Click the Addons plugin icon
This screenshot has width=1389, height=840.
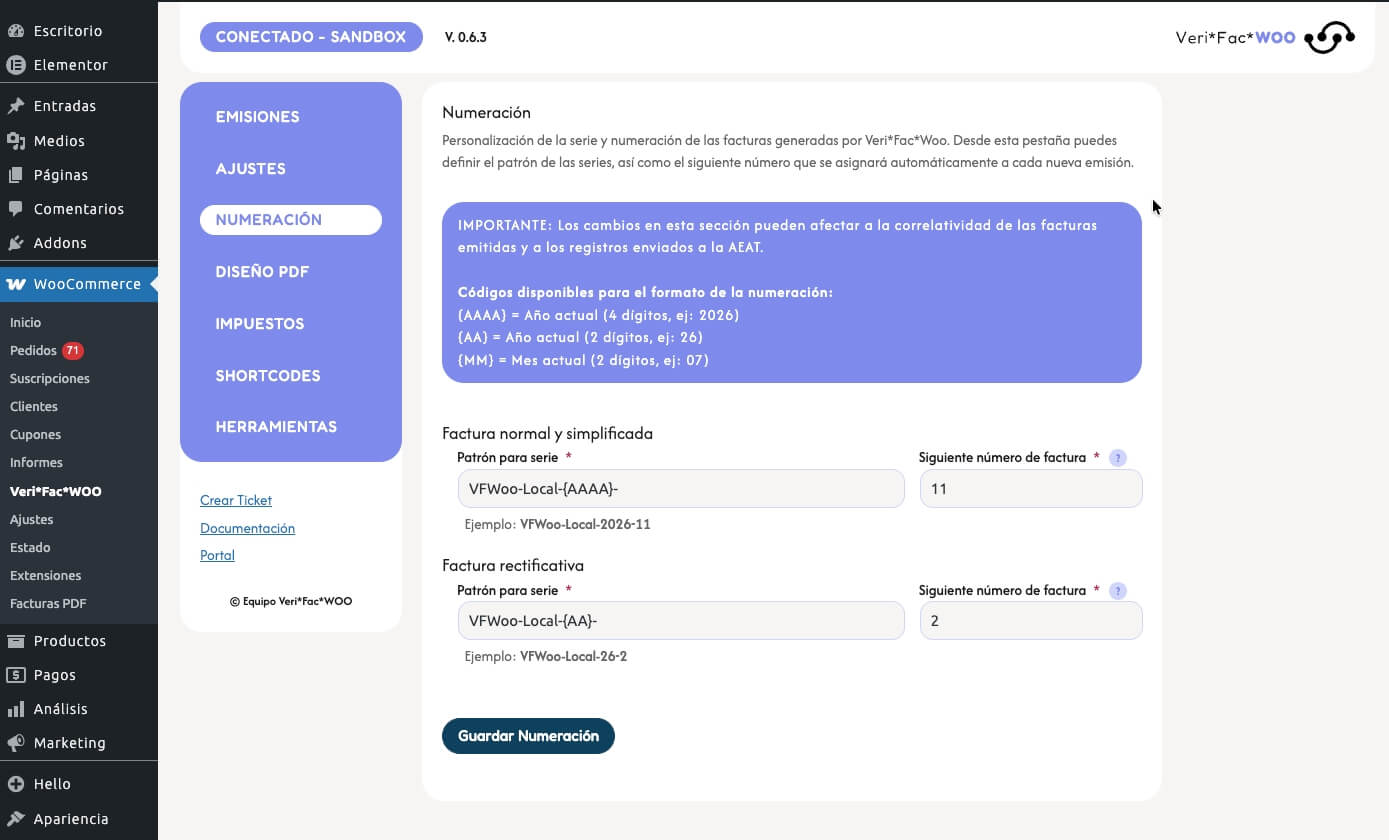16,243
